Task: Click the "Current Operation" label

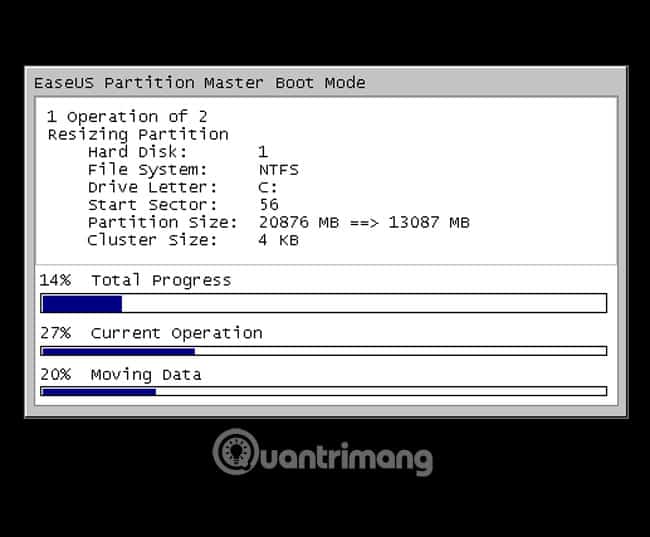Action: [177, 333]
